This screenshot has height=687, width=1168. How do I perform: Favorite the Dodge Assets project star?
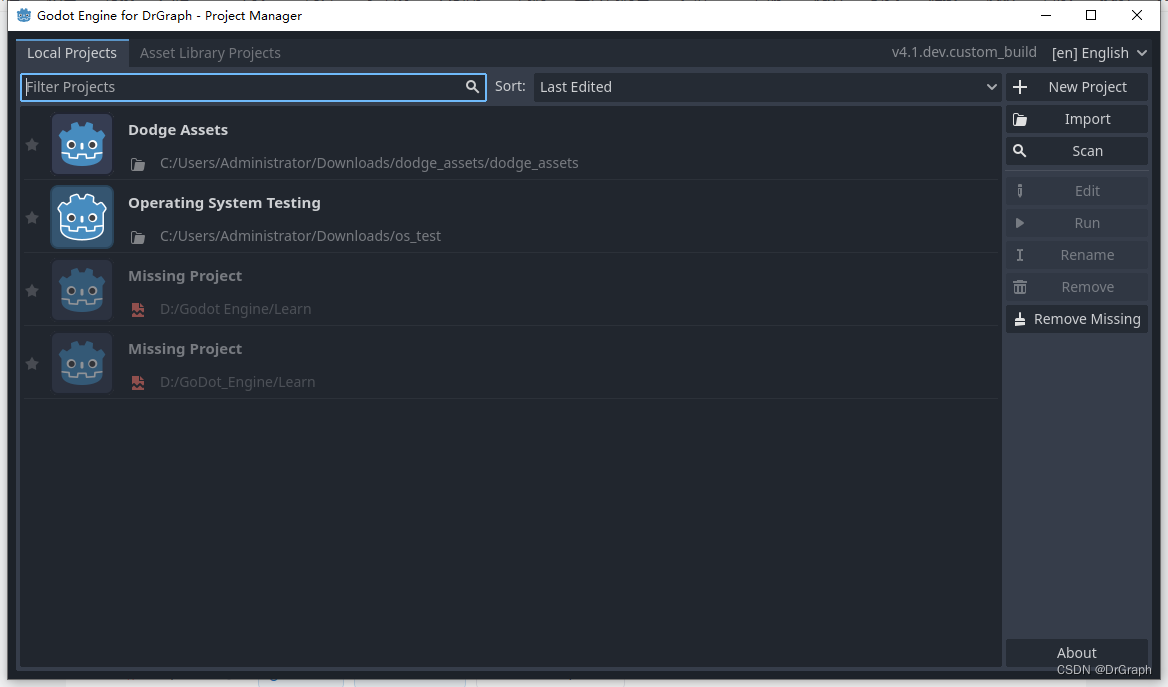click(32, 145)
